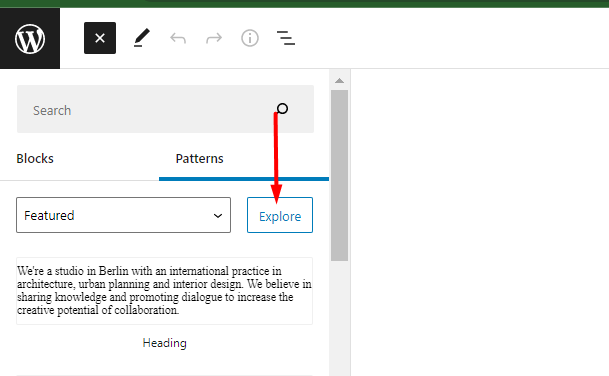Click the Redo arrow icon
609x376 pixels.
tap(214, 38)
